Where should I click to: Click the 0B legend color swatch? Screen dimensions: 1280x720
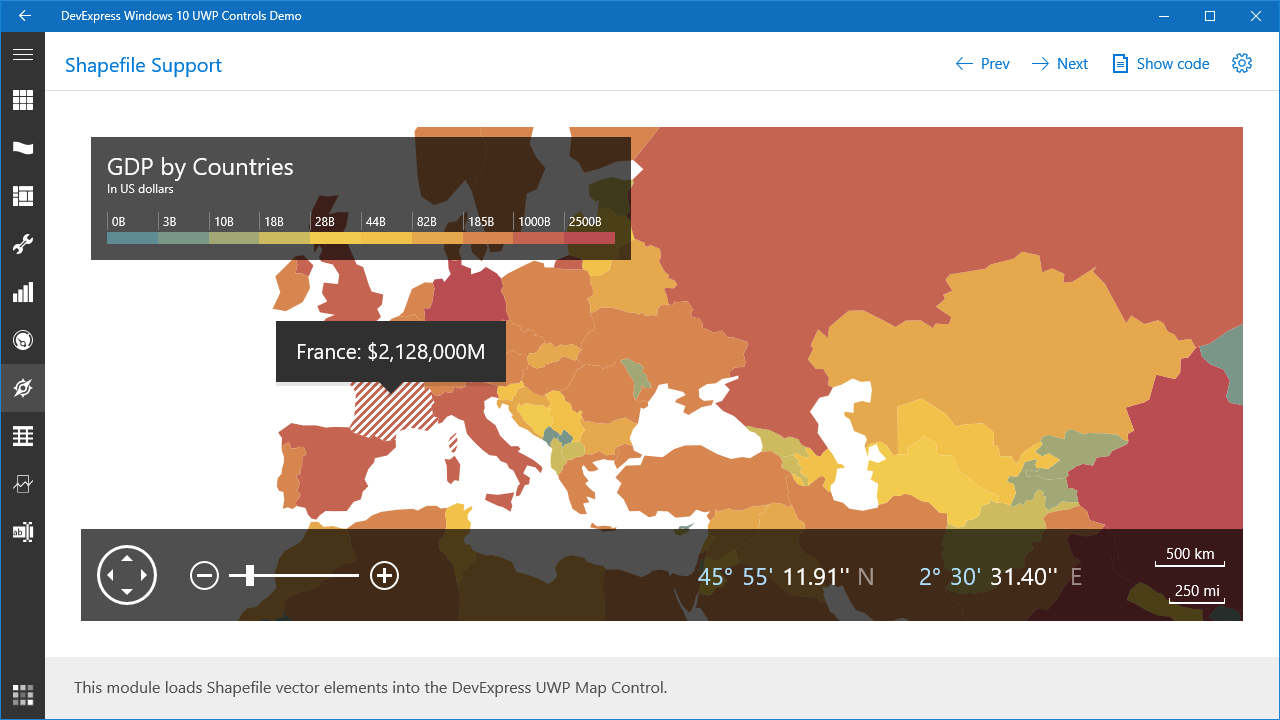coord(132,238)
